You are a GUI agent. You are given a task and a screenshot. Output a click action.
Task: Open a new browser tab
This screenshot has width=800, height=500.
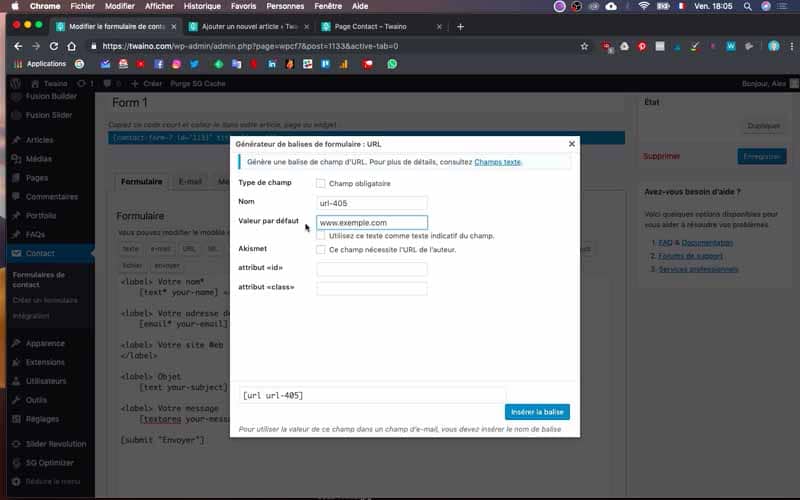460,27
